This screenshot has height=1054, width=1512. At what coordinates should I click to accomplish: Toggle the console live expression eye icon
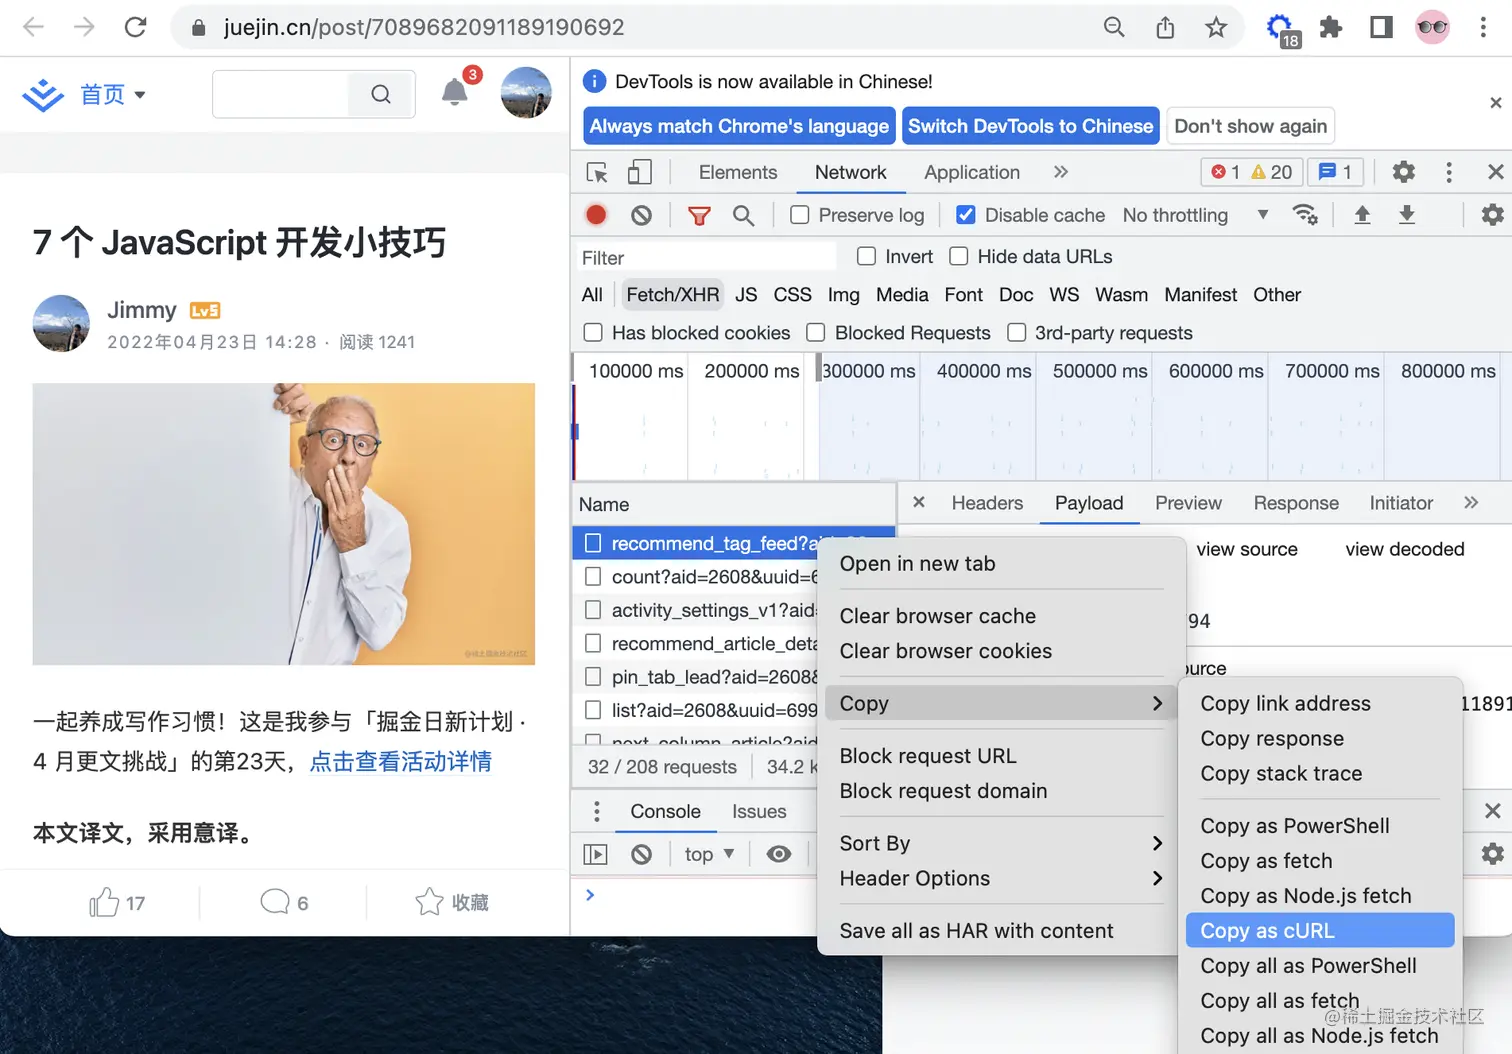[779, 854]
